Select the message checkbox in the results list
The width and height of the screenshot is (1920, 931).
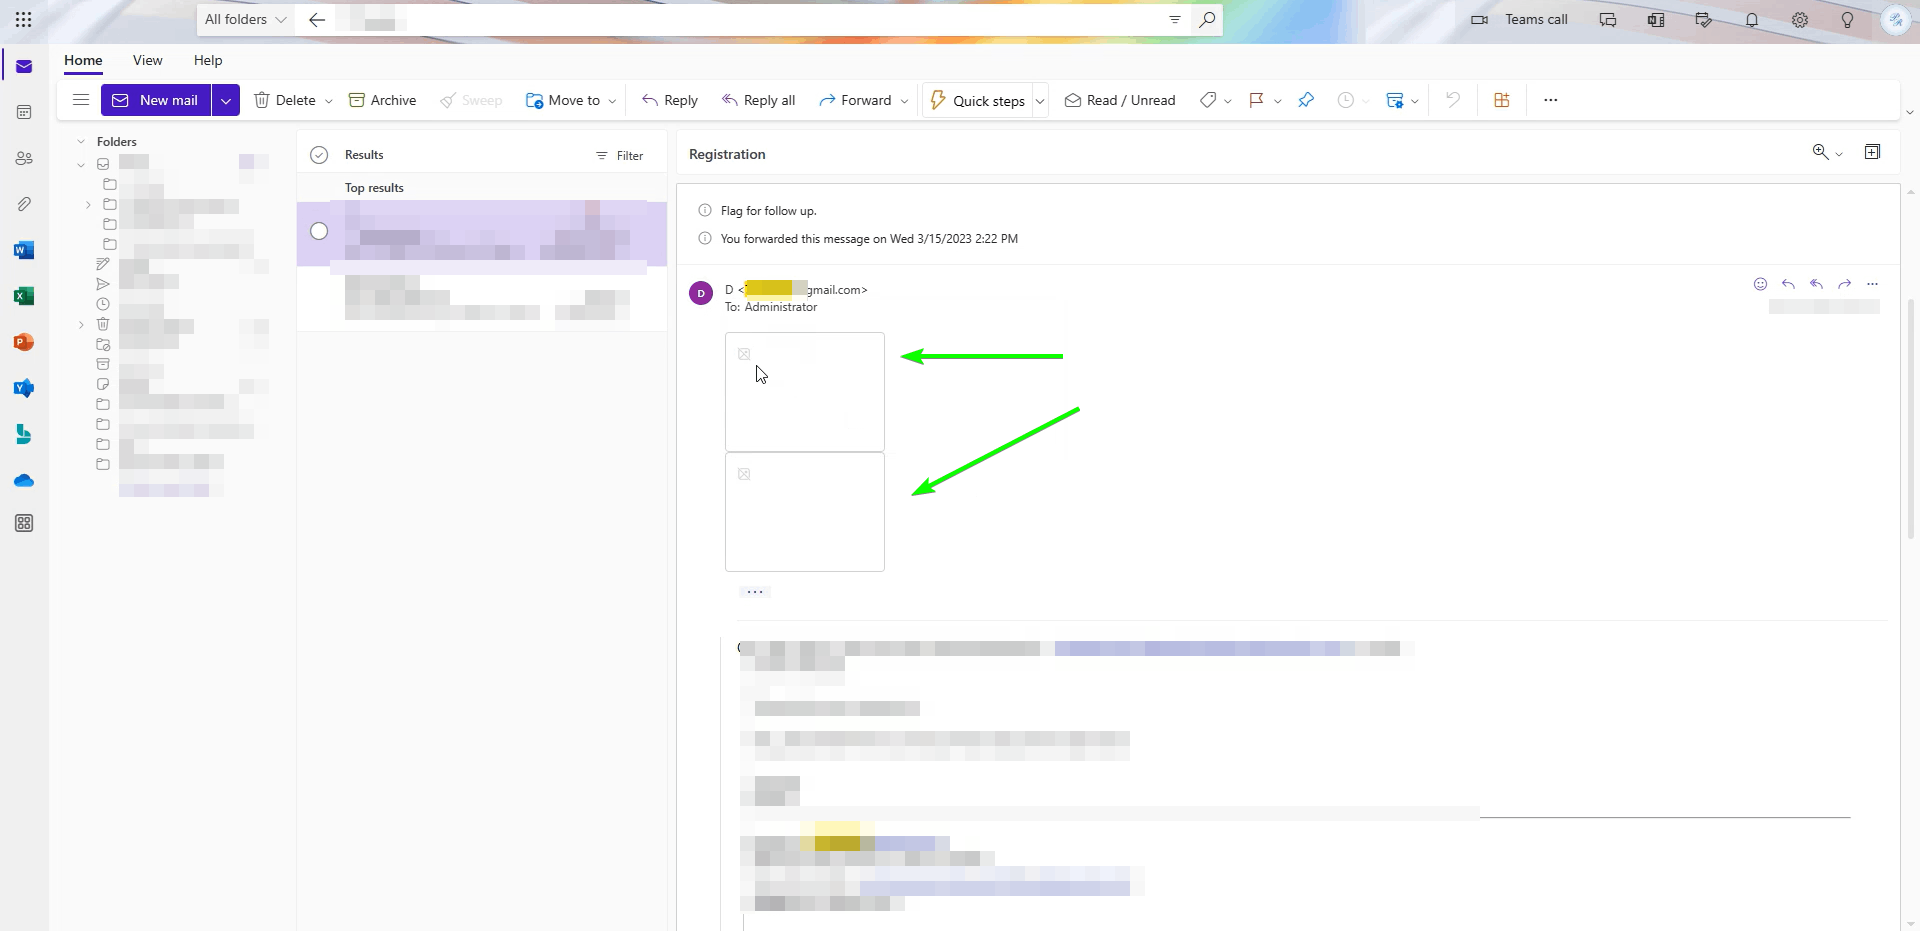coord(319,231)
